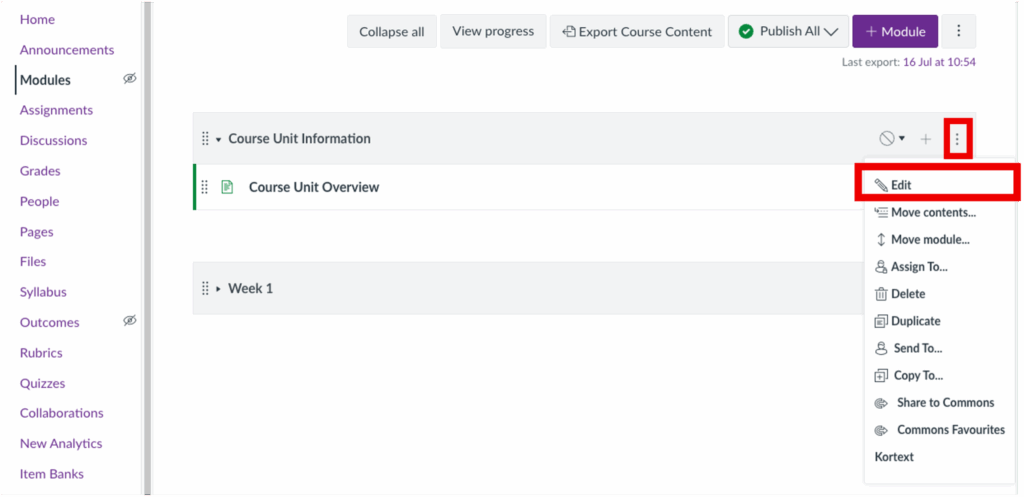
Task: Open the Assignments link in course navigation
Action: point(56,110)
